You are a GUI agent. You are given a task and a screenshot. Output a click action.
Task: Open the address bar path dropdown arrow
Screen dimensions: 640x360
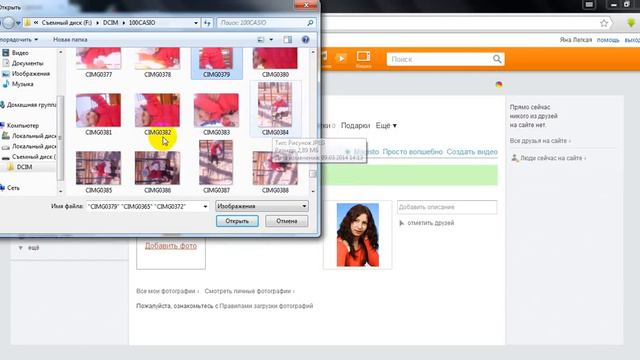pos(196,23)
